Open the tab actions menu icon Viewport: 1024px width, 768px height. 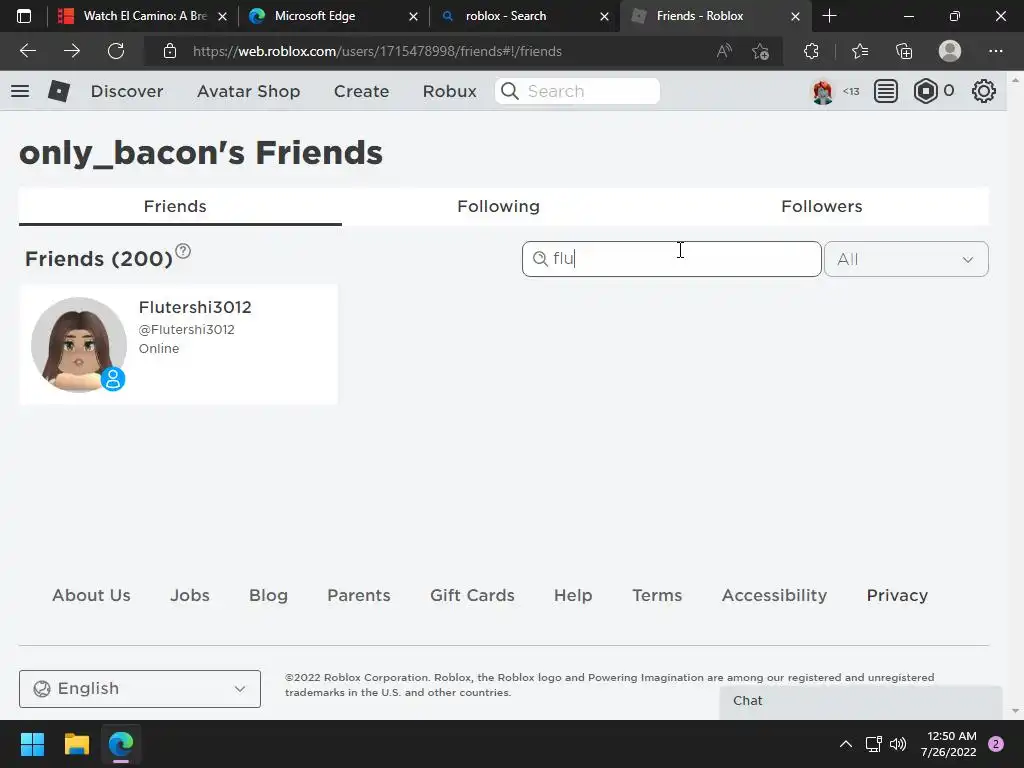24,16
